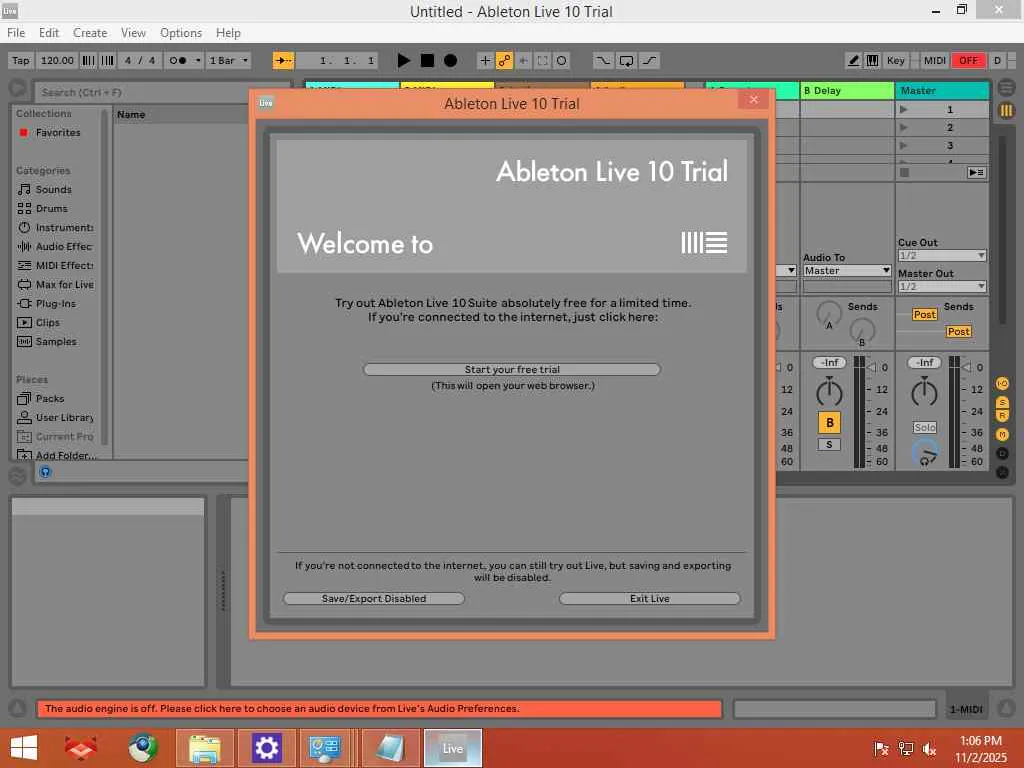
Task: Select Plug-Ins in the browser categories
Action: point(56,304)
